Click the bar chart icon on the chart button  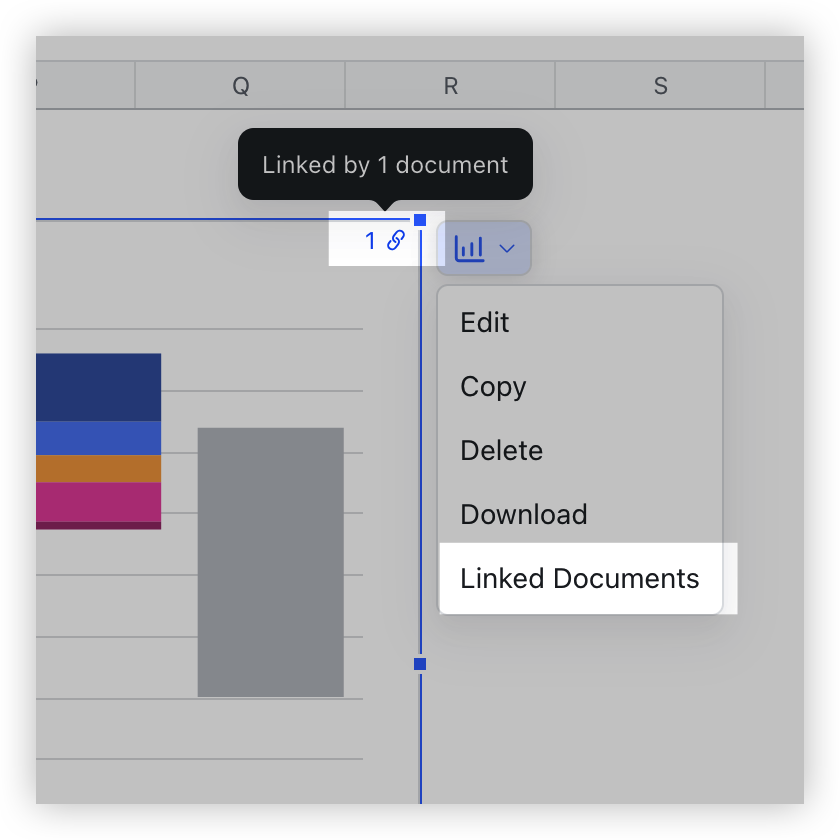coord(471,248)
